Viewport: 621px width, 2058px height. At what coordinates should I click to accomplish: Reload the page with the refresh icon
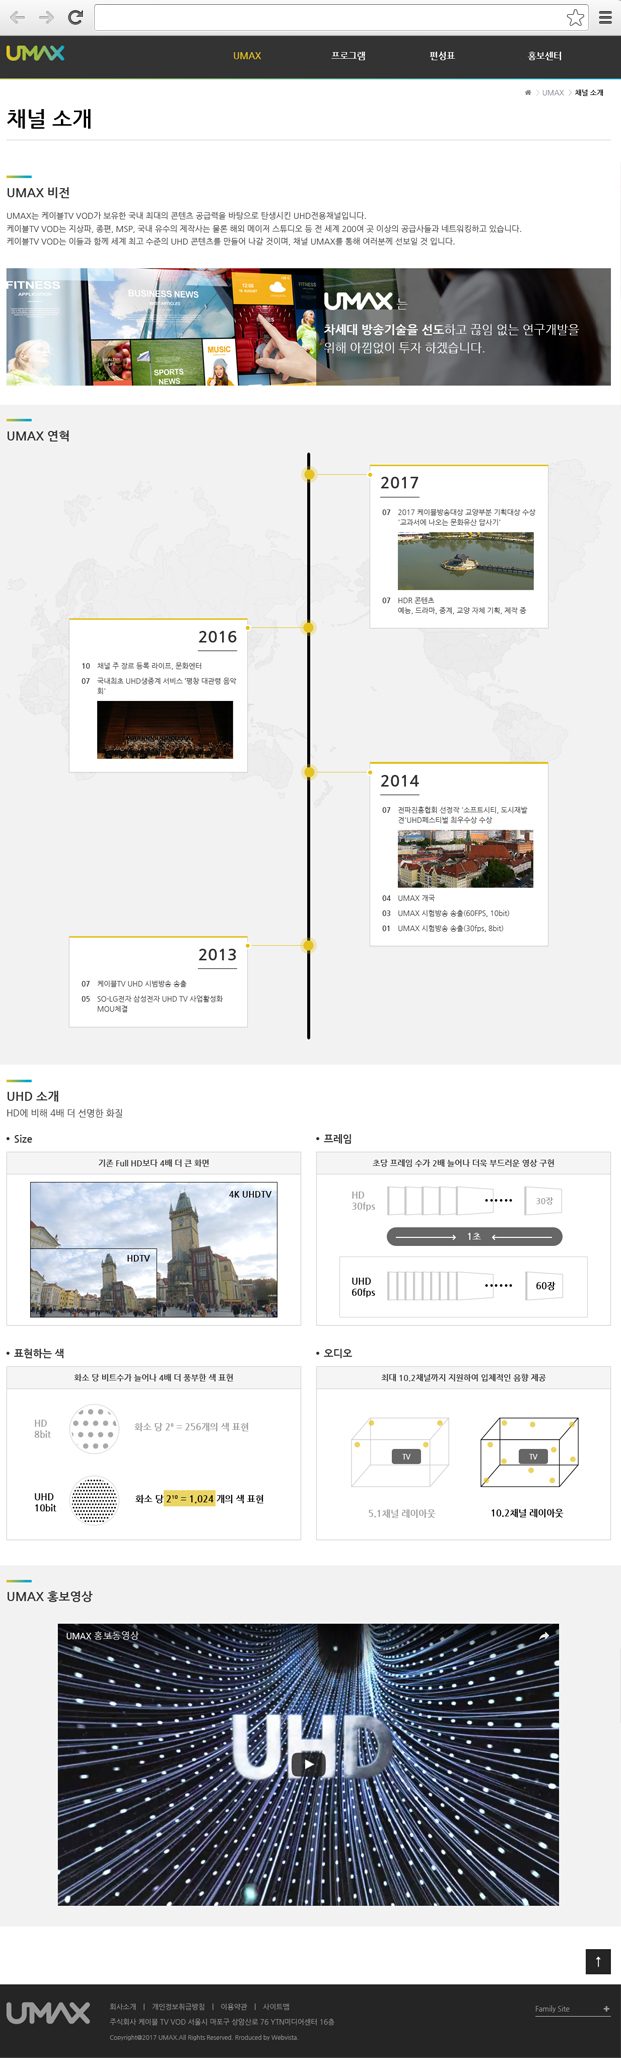coord(75,17)
